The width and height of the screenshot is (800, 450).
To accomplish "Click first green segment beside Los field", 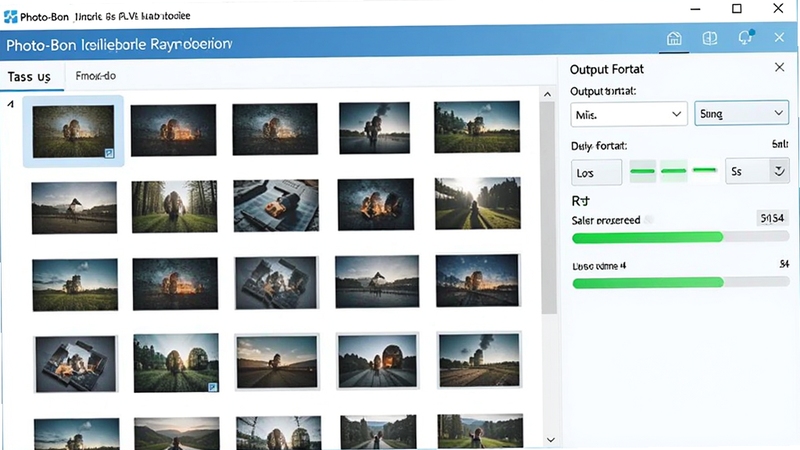I will click(642, 171).
